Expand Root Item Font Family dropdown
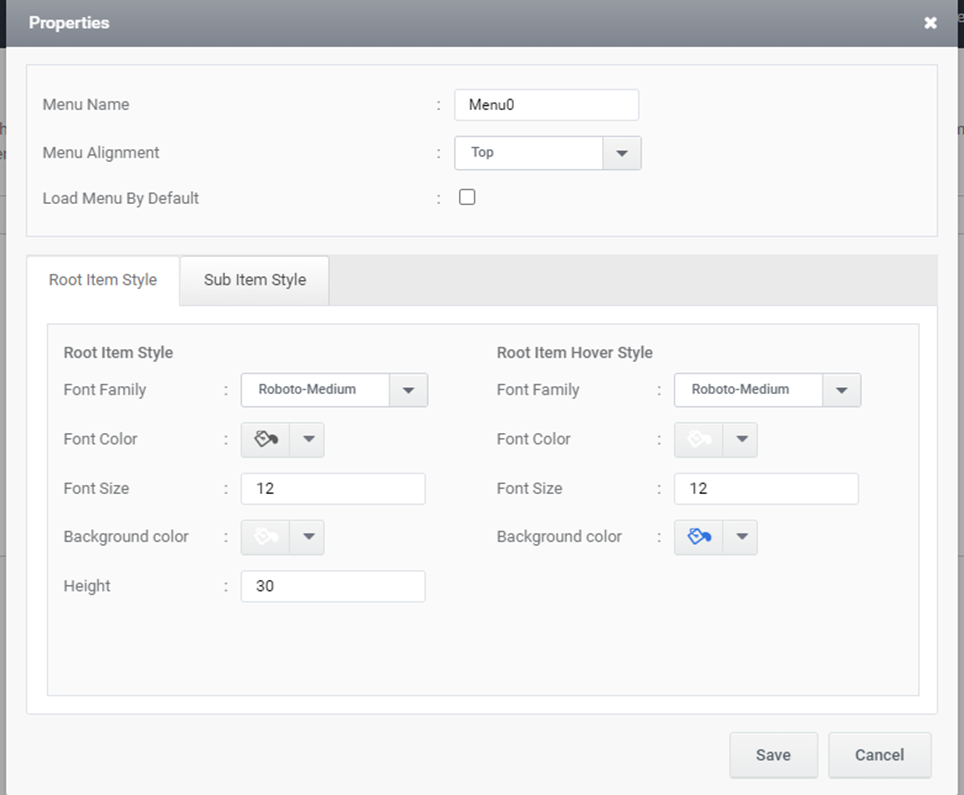964x795 pixels. coord(408,390)
